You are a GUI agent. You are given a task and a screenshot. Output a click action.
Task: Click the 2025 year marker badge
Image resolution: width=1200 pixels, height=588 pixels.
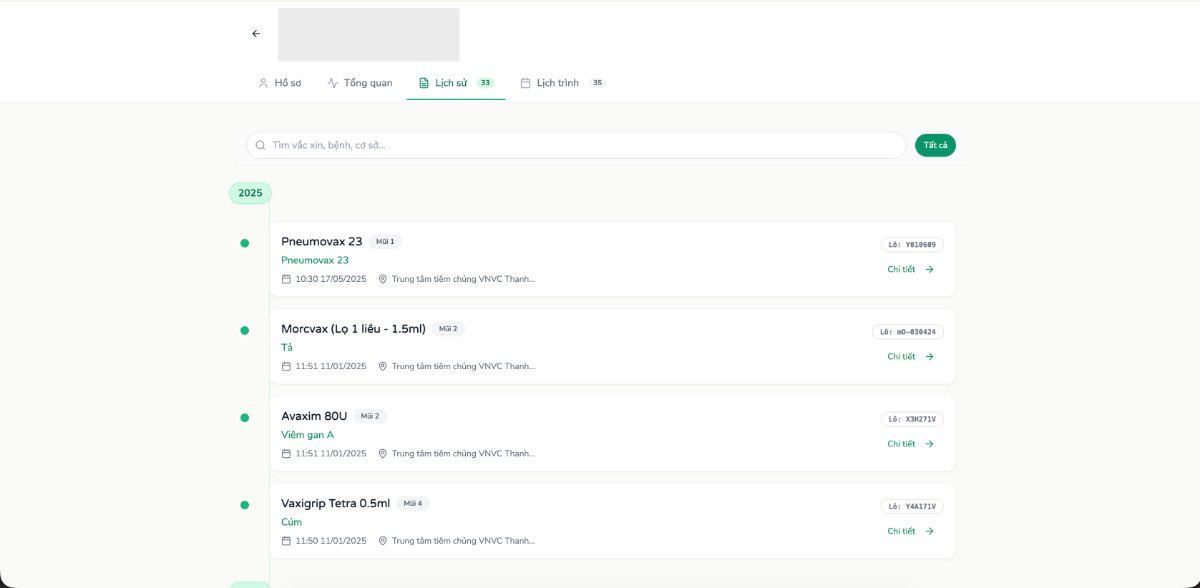pyautogui.click(x=250, y=193)
